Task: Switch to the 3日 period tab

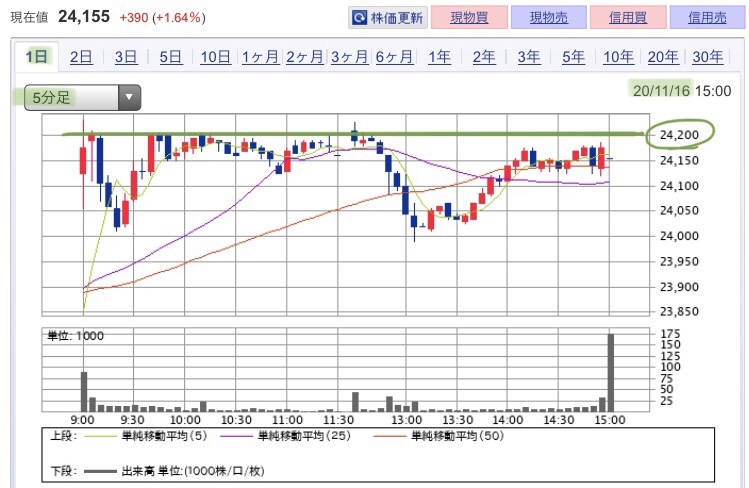Action: point(126,57)
